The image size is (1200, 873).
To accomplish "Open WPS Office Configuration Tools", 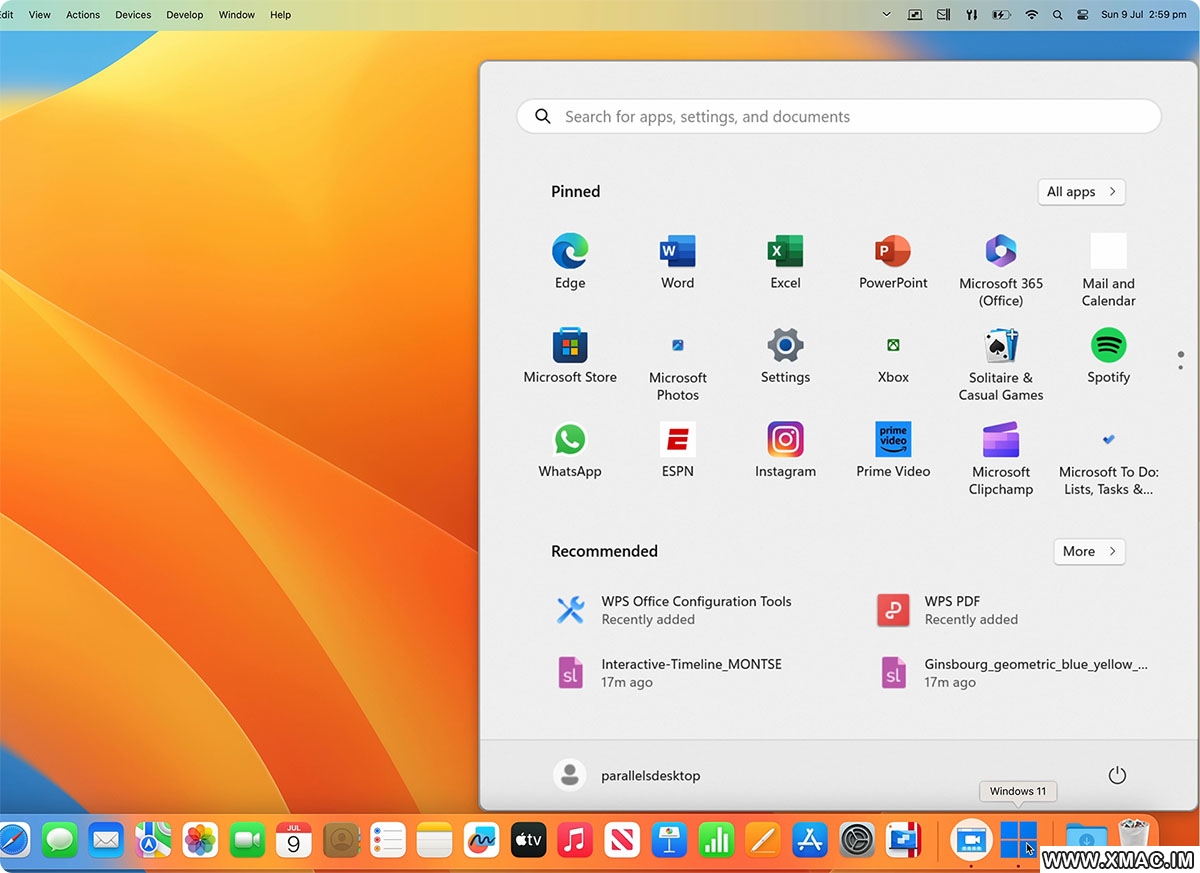I will pyautogui.click(x=675, y=610).
